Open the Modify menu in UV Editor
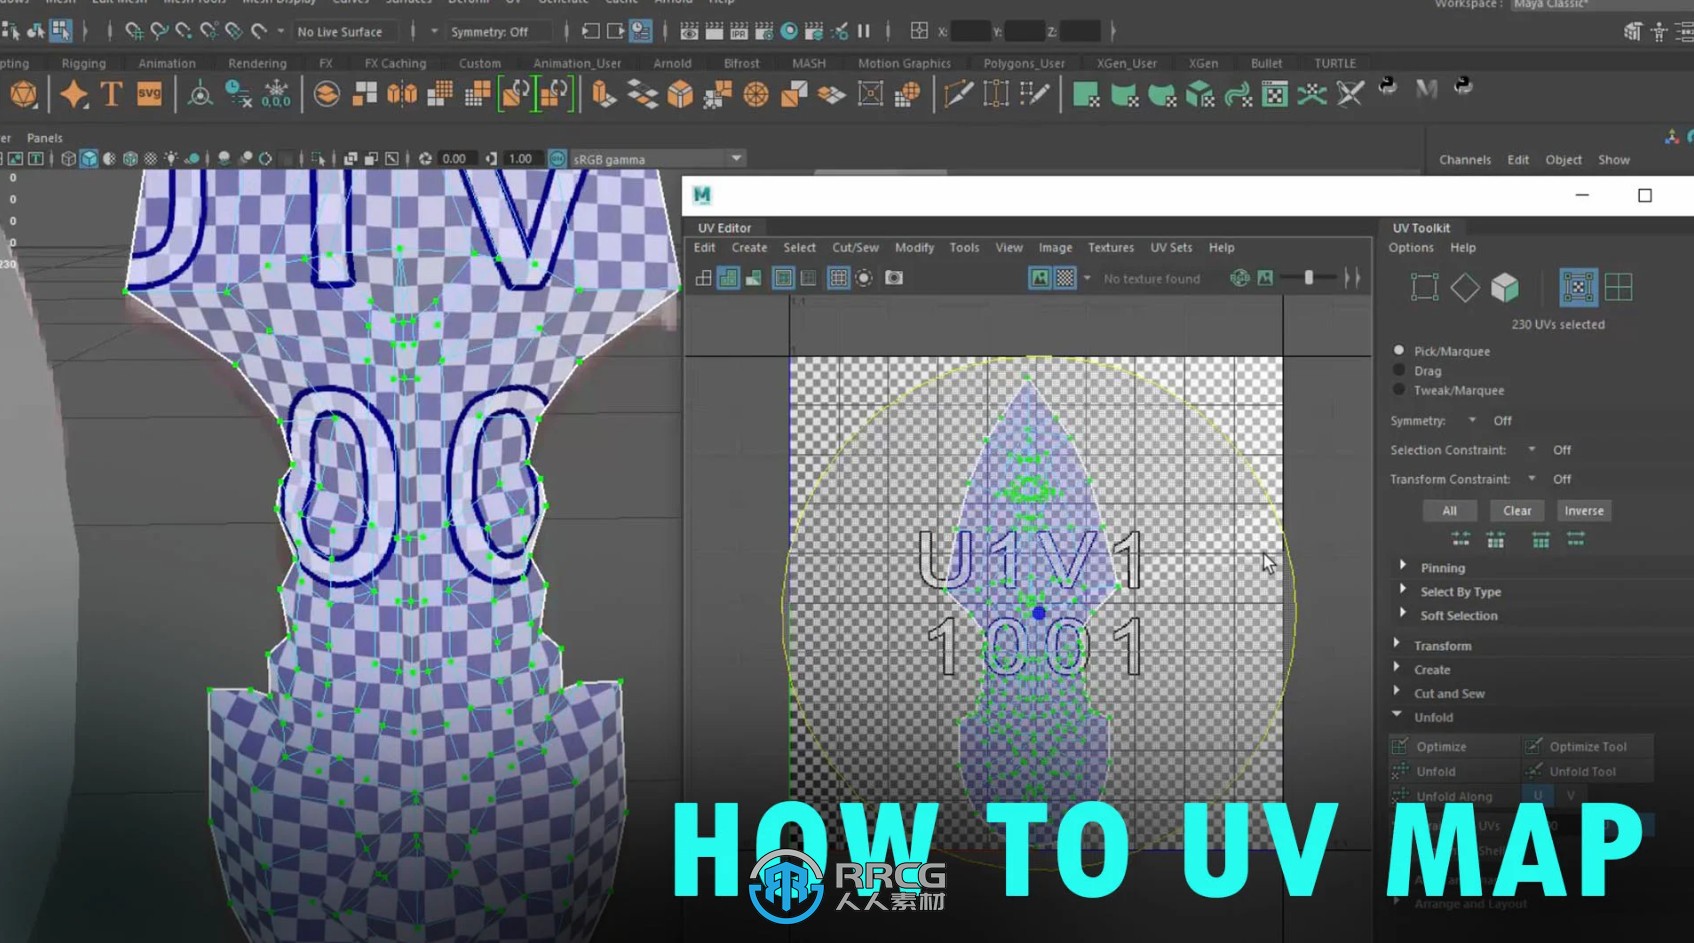 (x=914, y=247)
